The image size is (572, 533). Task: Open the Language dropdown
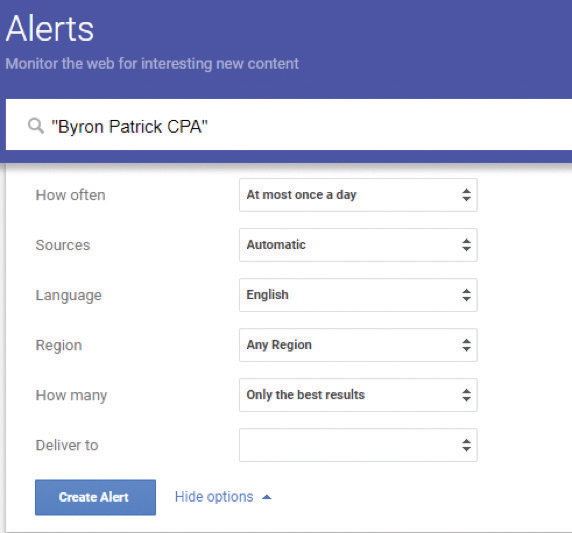point(358,295)
